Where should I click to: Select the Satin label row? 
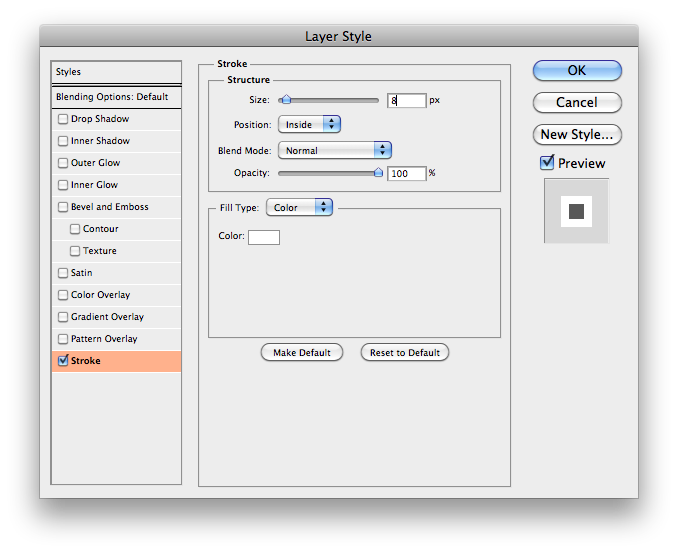[x=82, y=273]
